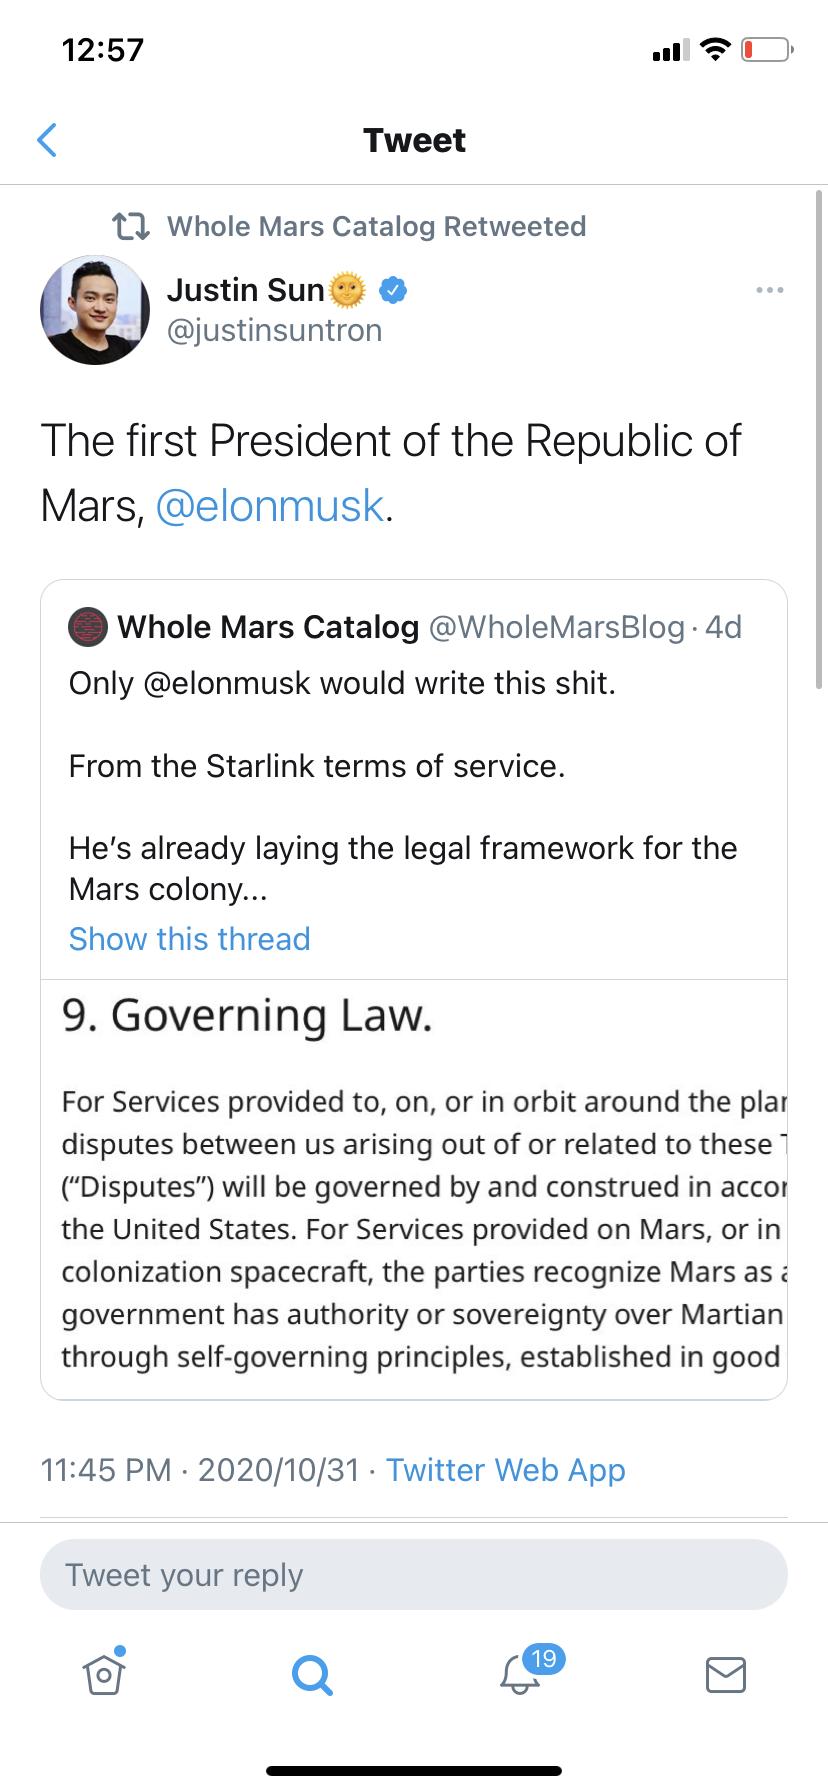Go to the Home tab
828x1792 pixels.
tap(104, 1674)
